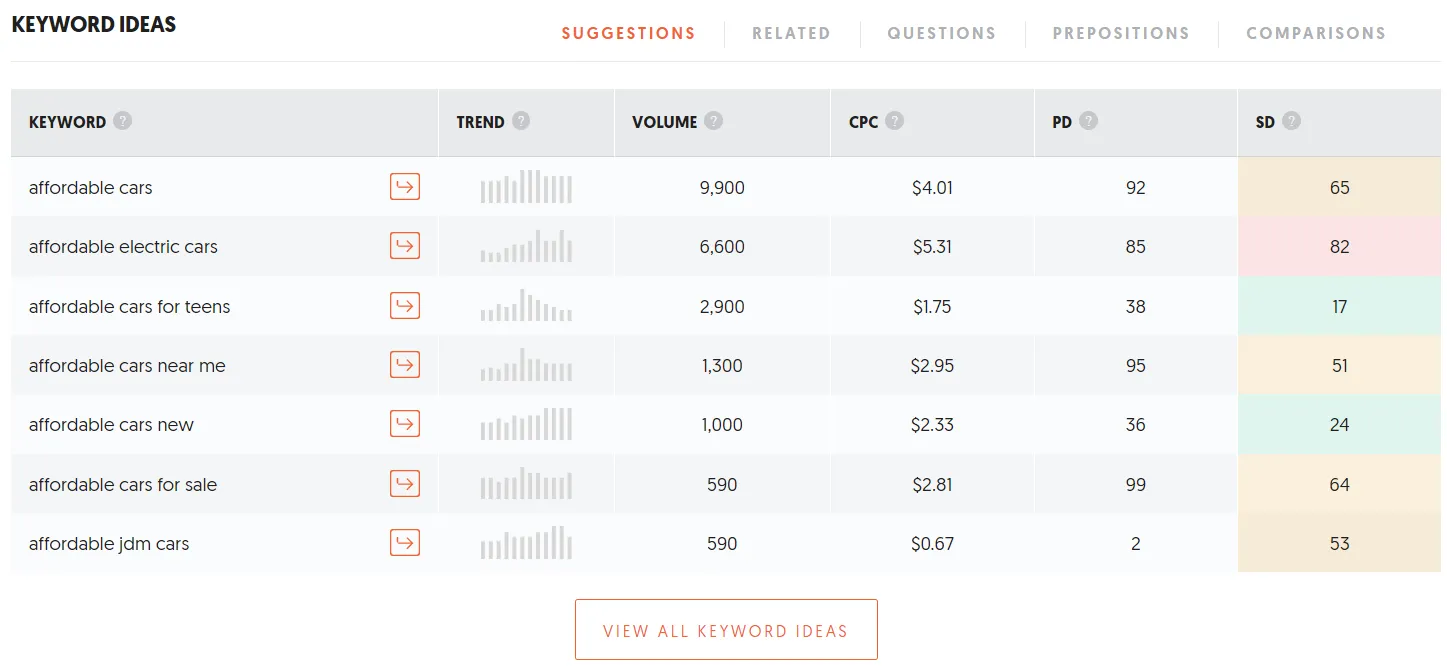Show help tooltip for CPC column
The image size is (1447, 669).
coord(895,121)
